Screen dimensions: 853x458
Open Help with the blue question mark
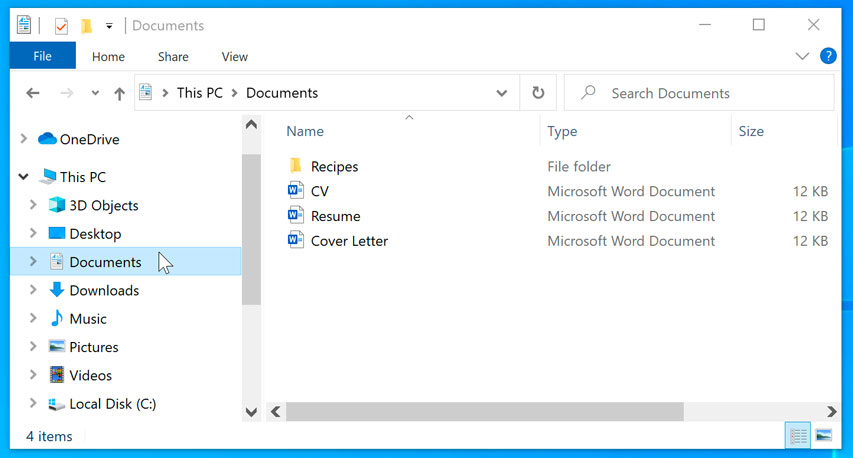tap(828, 55)
